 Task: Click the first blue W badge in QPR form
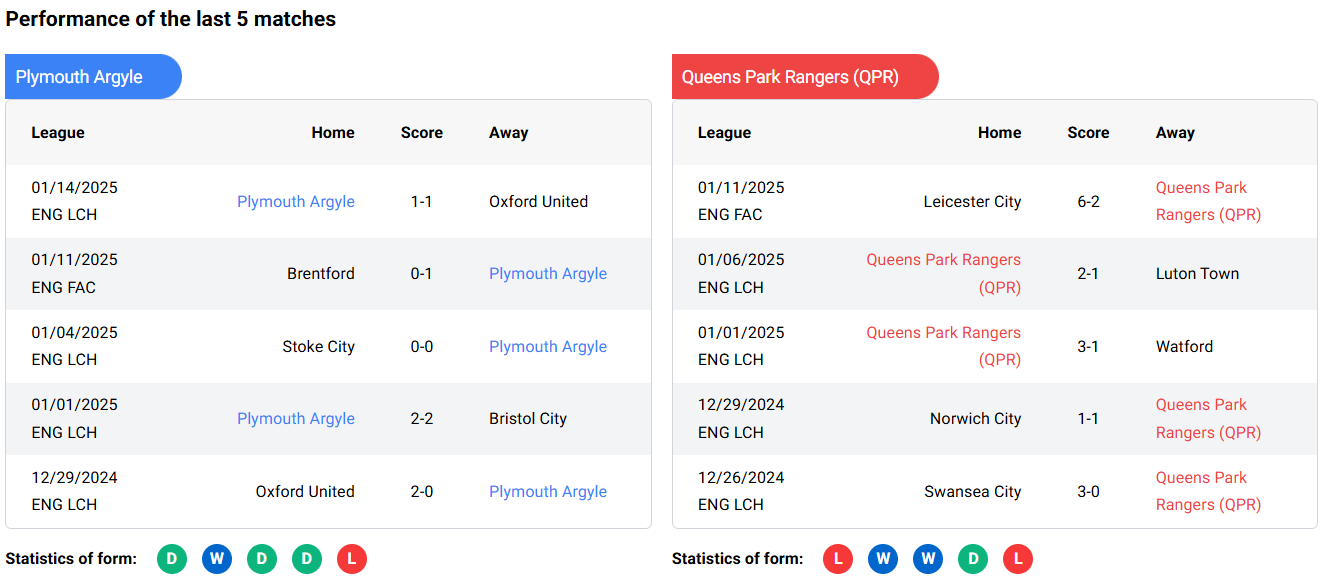click(883, 559)
